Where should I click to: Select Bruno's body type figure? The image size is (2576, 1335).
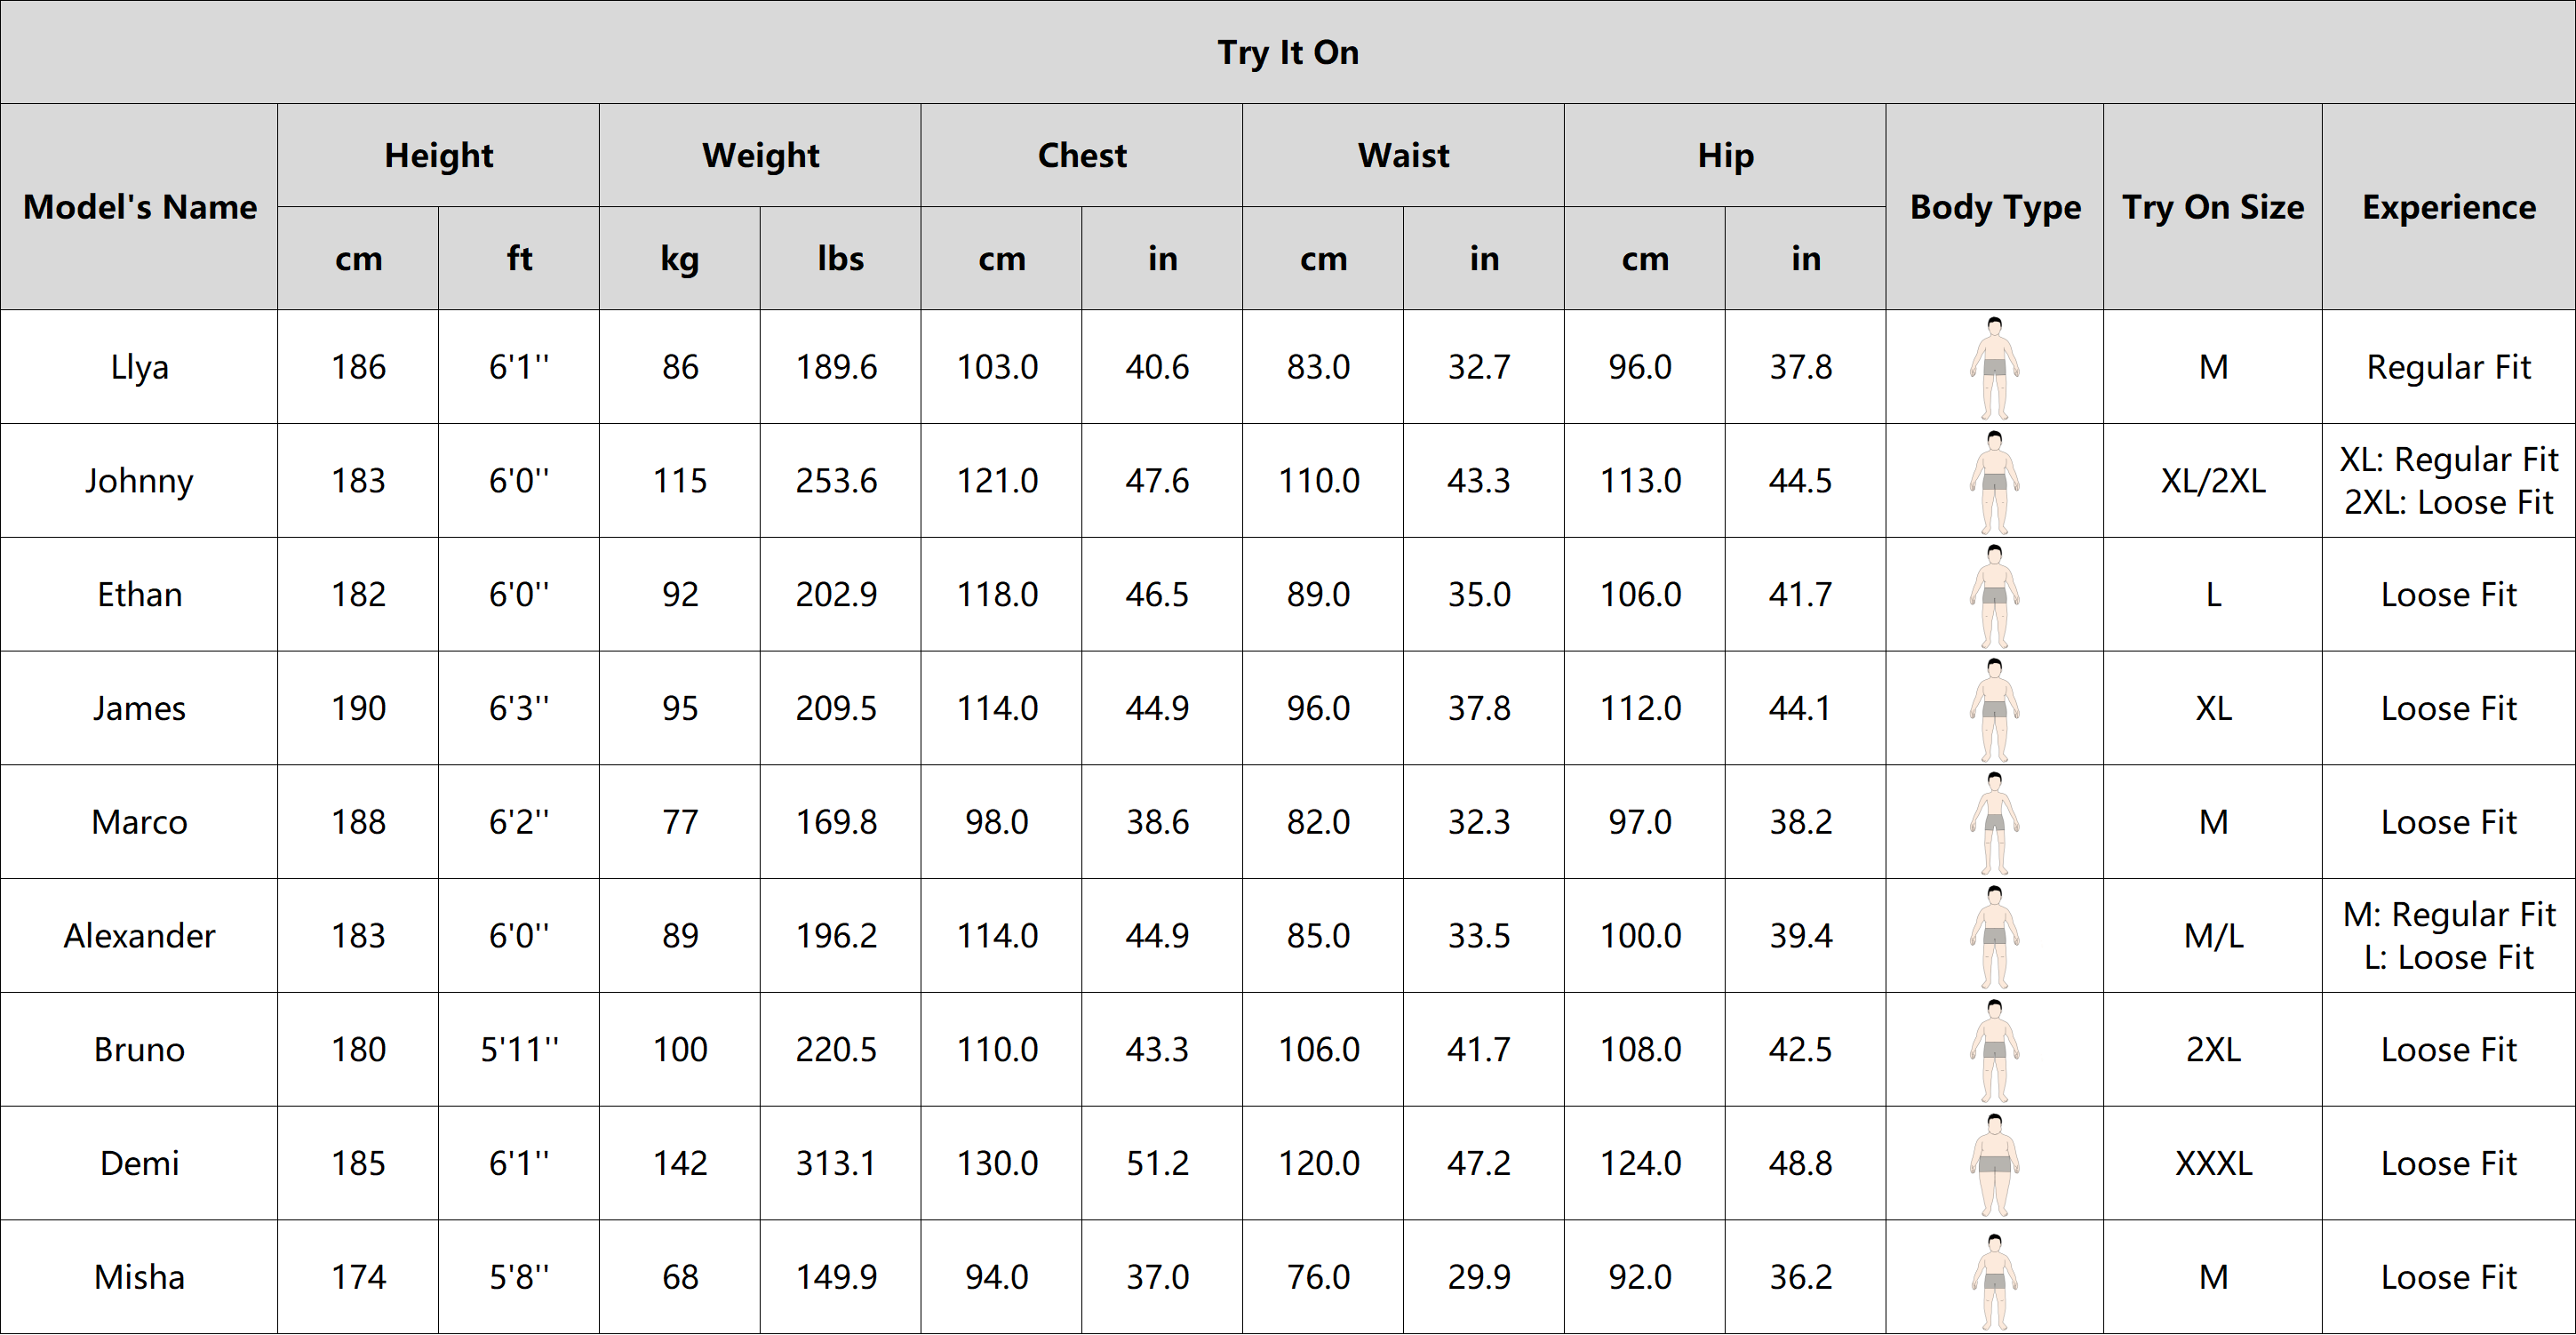[x=1994, y=1051]
